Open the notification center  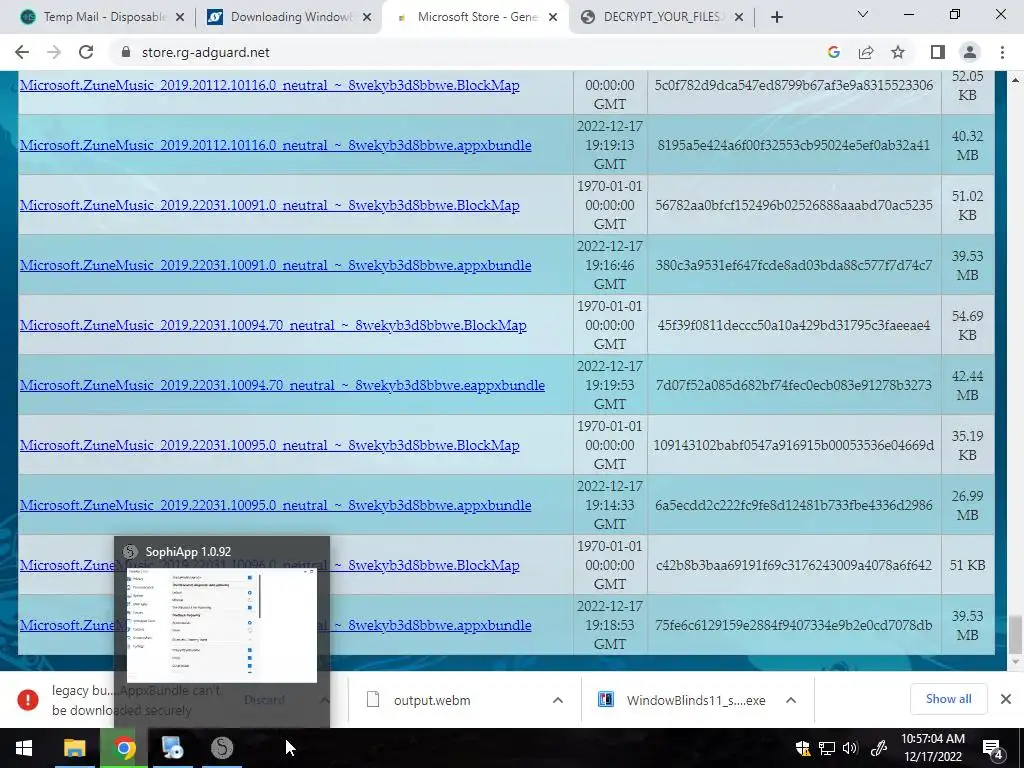coord(992,748)
